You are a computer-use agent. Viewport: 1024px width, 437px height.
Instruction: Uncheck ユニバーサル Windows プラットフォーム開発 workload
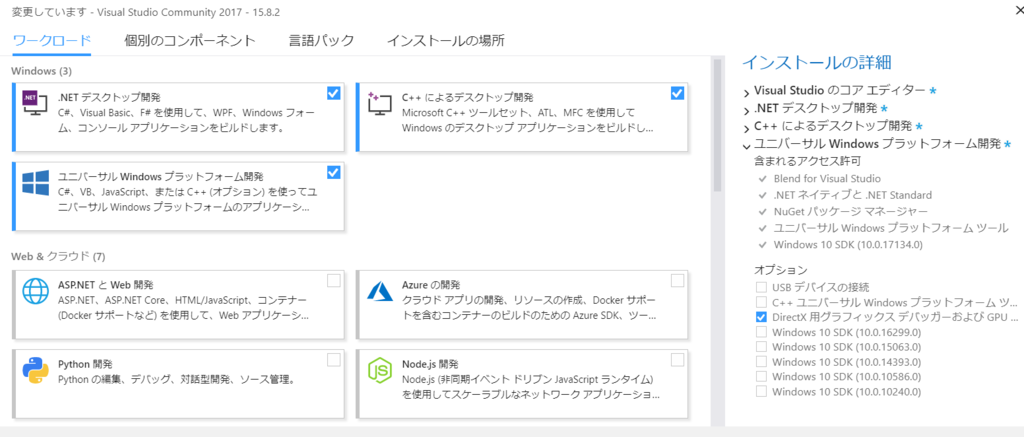click(334, 172)
